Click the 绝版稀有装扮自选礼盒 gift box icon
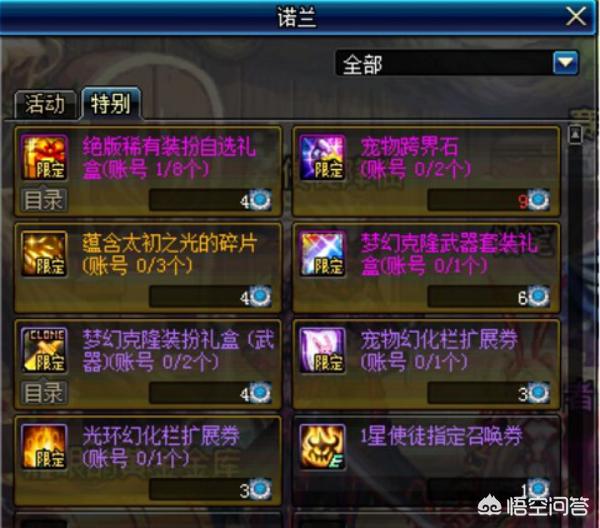Viewport: 600px width, 528px height. click(x=44, y=158)
